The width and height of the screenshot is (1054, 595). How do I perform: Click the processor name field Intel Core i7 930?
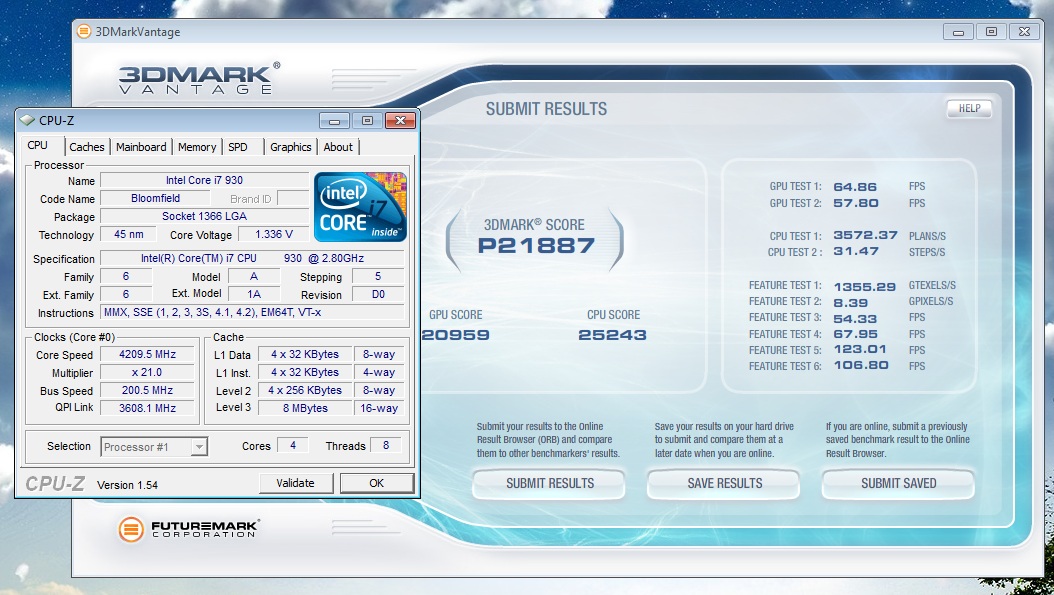click(204, 180)
